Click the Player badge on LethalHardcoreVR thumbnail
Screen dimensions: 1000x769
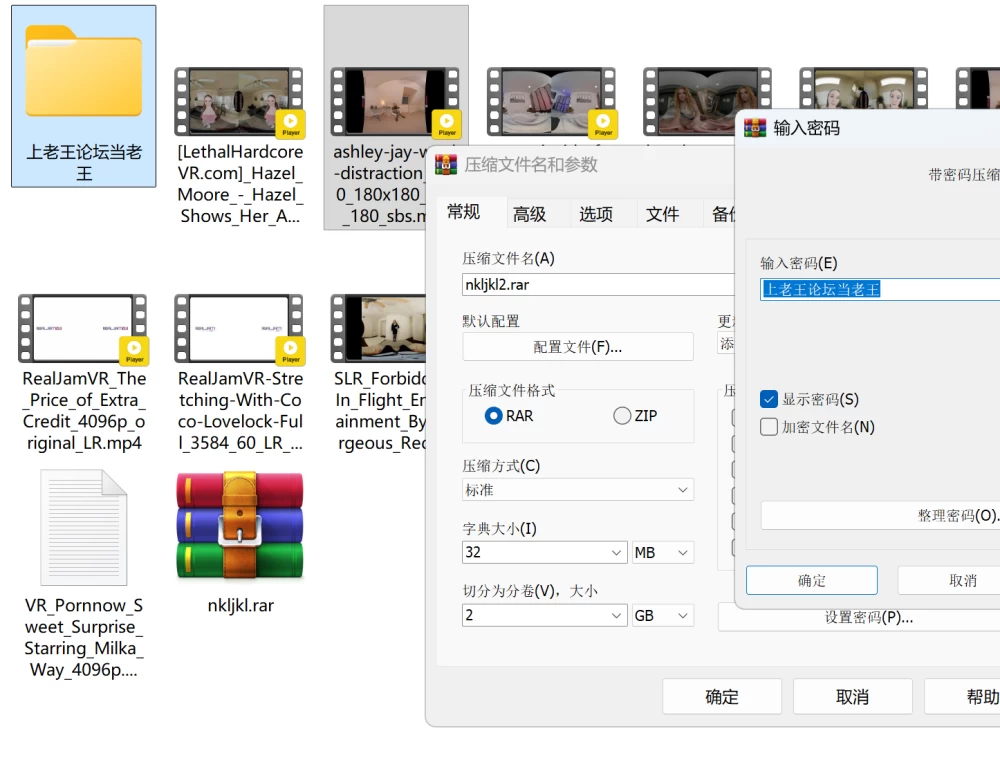click(290, 124)
